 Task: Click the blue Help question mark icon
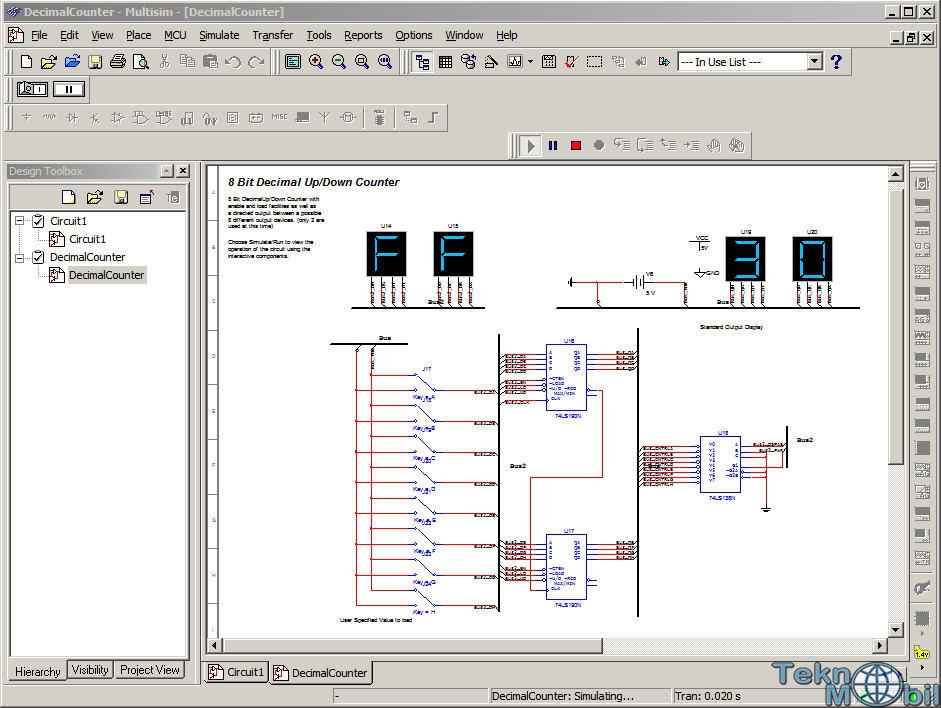click(836, 62)
